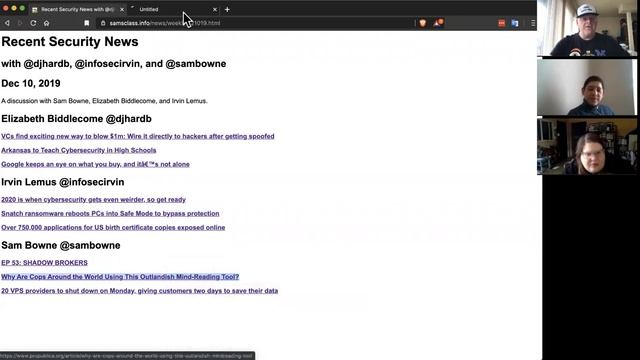Image resolution: width=640 pixels, height=360 pixels.
Task: Go forward with the browser forward arrow
Action: [x=20, y=23]
